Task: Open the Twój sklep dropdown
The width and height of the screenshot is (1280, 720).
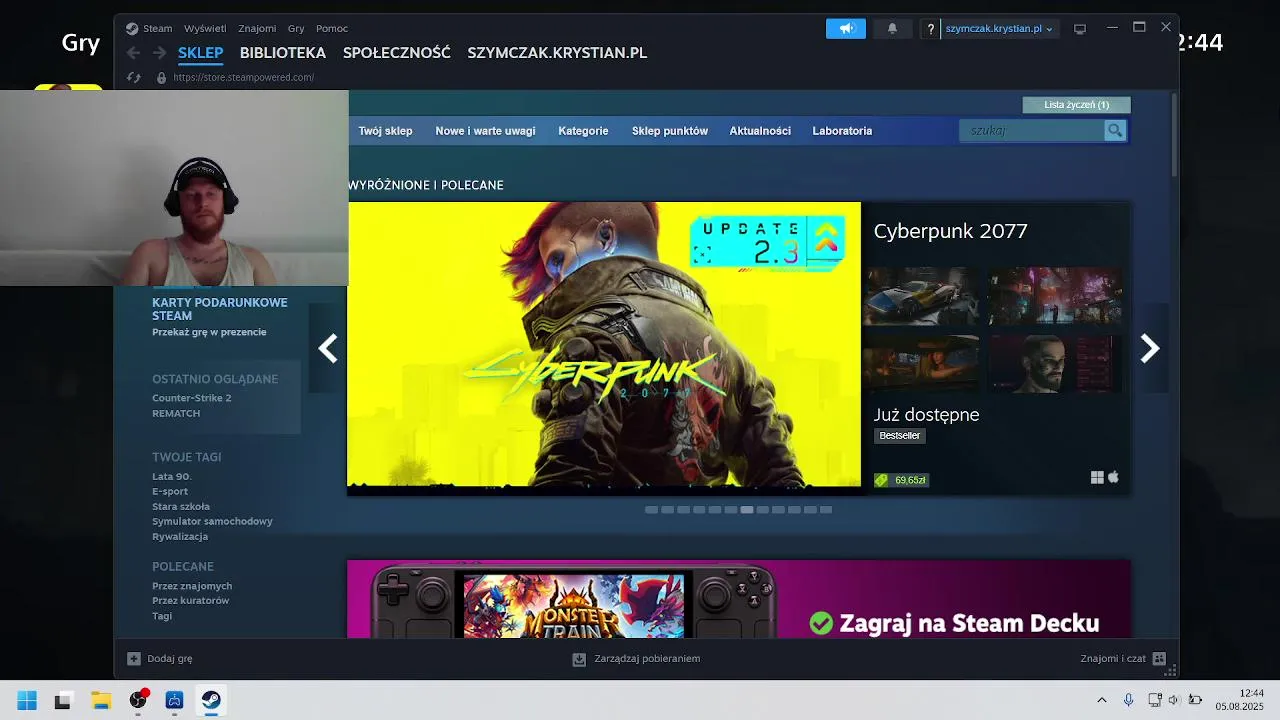Action: coord(385,131)
